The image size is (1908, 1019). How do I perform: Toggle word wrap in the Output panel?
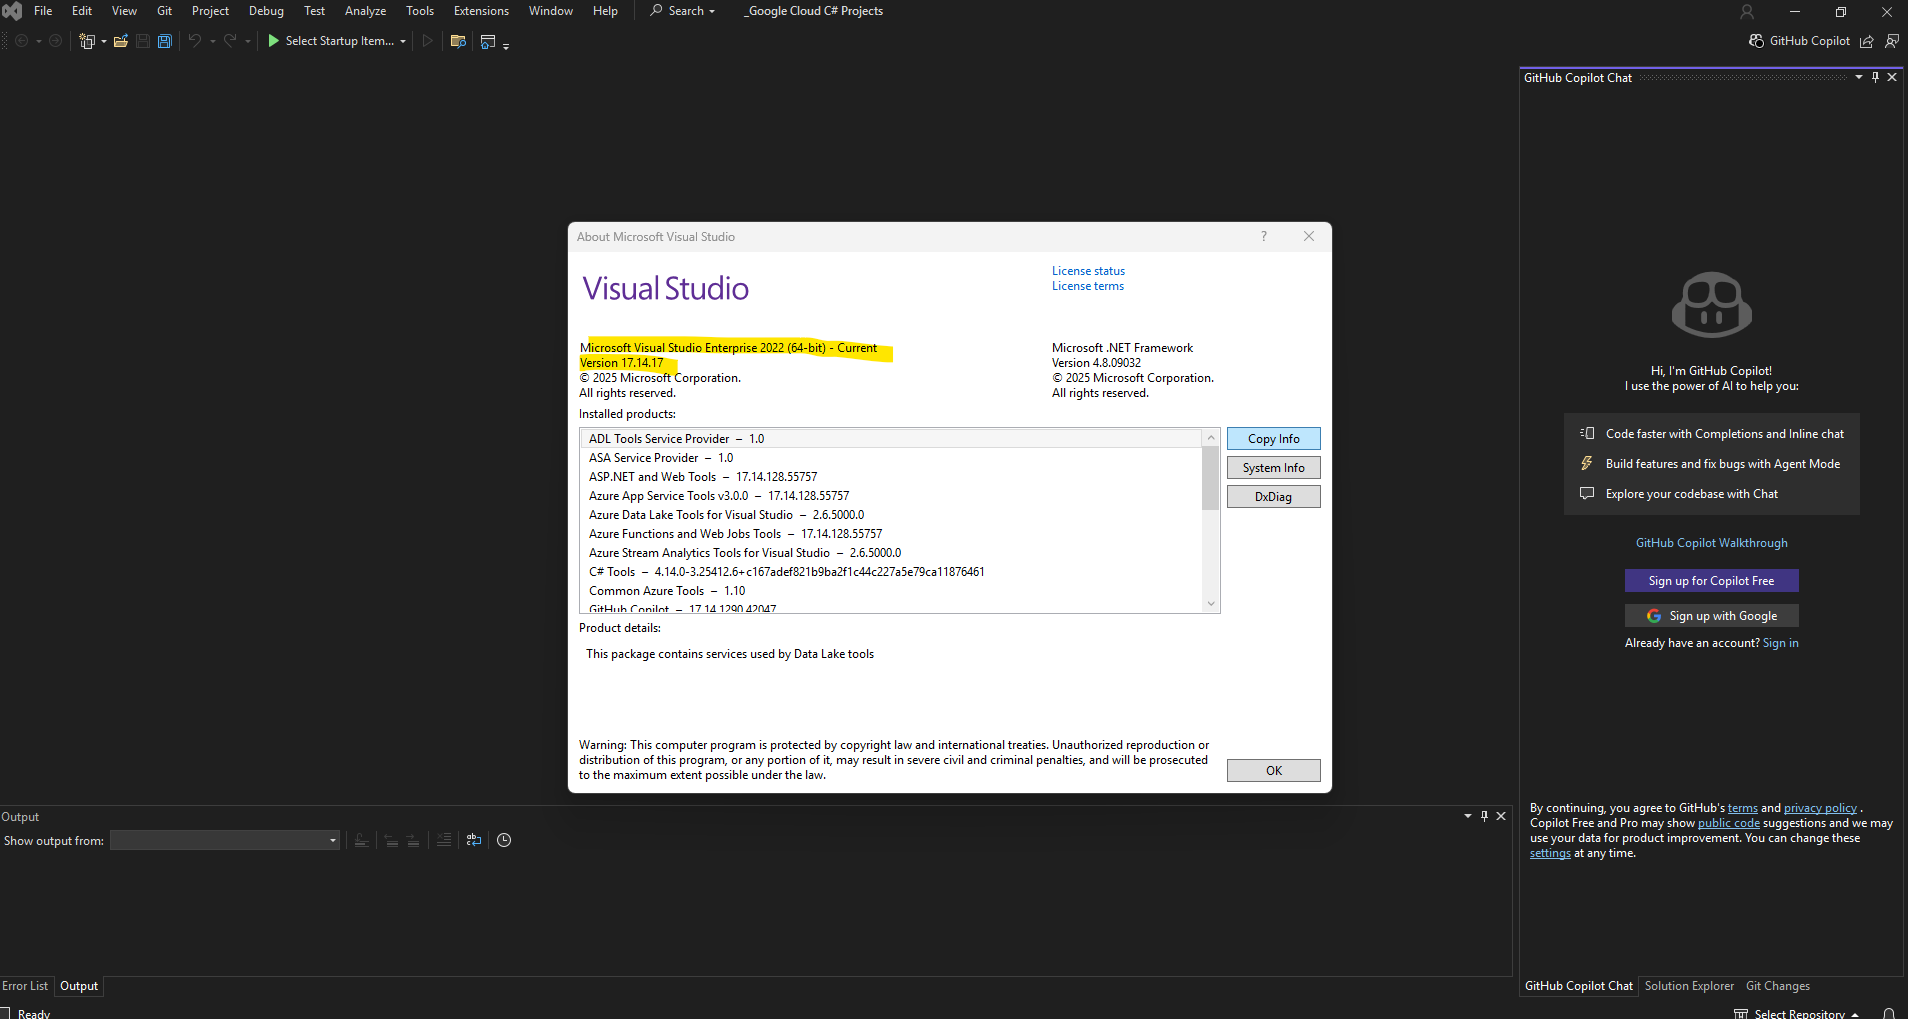pyautogui.click(x=474, y=840)
